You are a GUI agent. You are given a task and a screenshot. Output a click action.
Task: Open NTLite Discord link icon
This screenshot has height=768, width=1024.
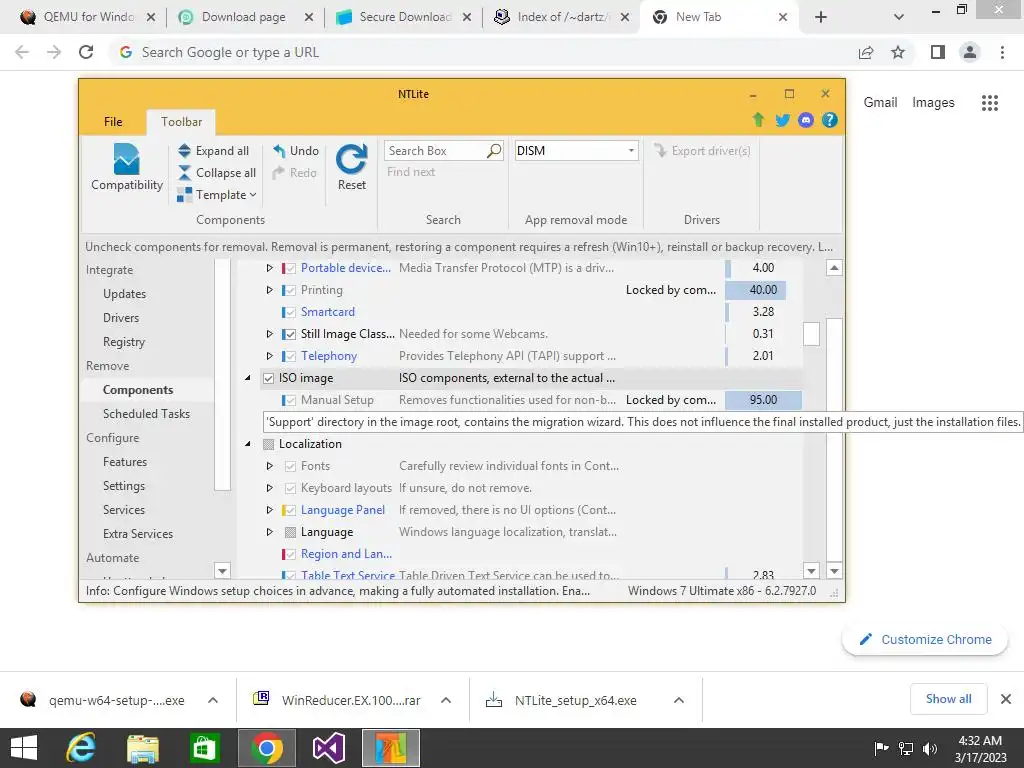(806, 120)
